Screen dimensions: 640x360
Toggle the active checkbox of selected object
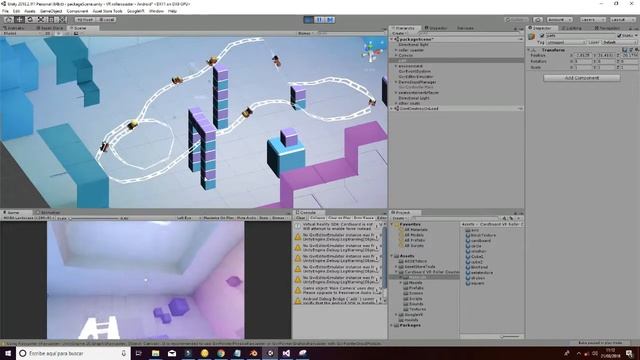542,36
